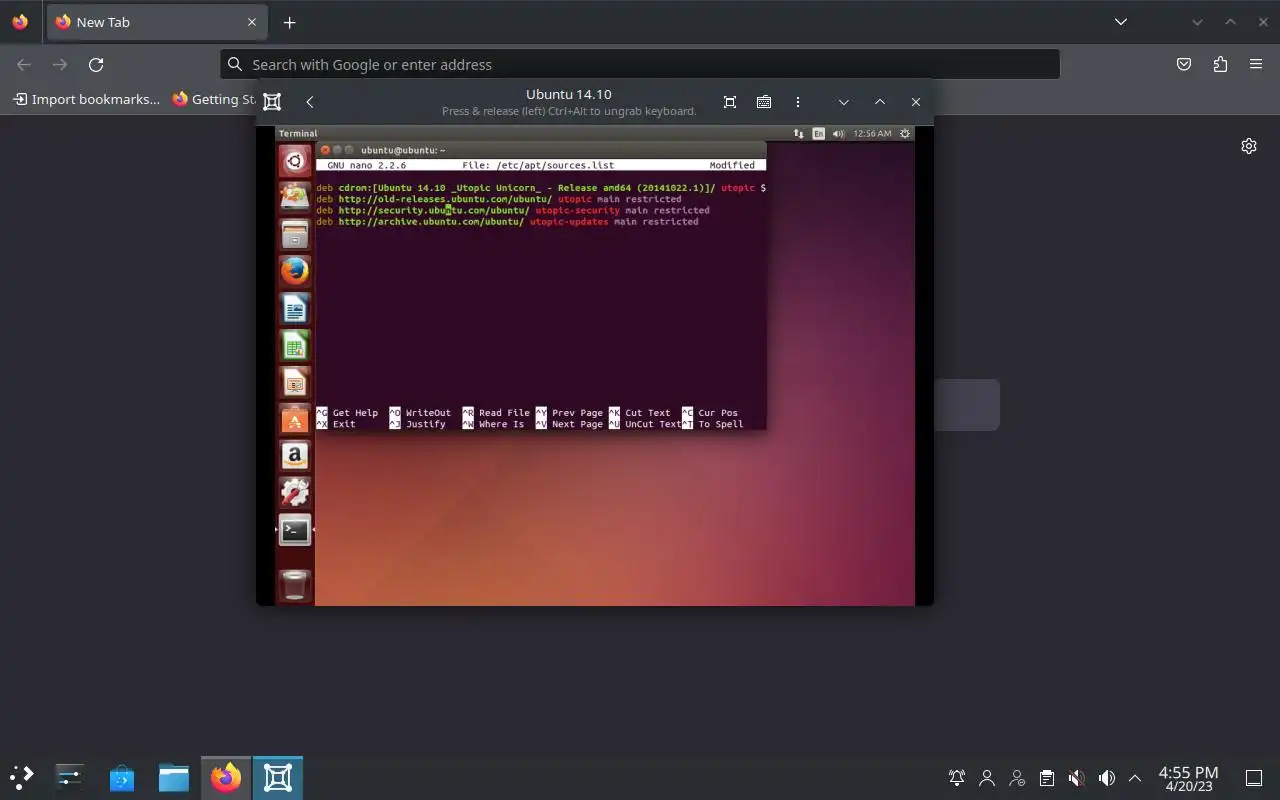Open the Import bookmarks toolbar item
Viewport: 1280px width, 800px height.
point(86,99)
